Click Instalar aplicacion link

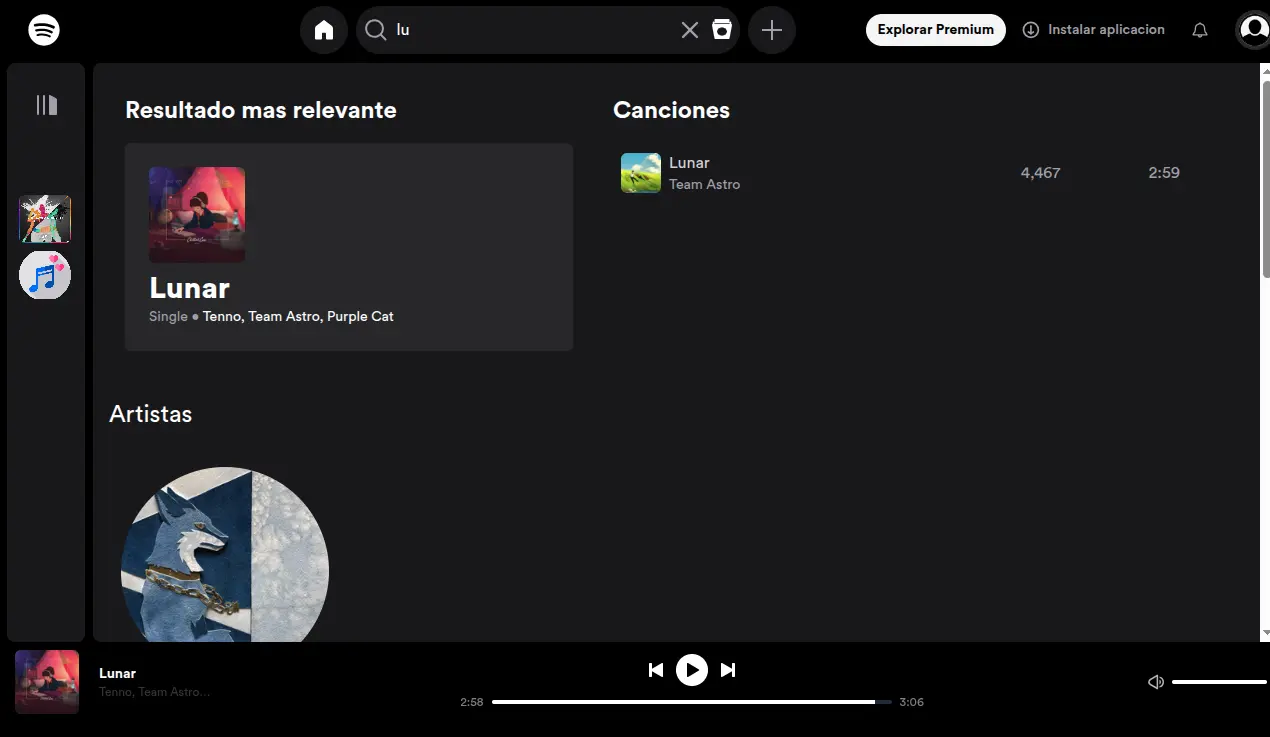click(1094, 30)
